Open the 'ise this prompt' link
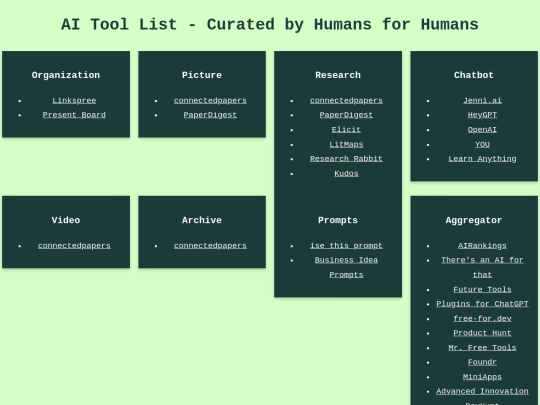This screenshot has height=405, width=540. click(x=346, y=246)
